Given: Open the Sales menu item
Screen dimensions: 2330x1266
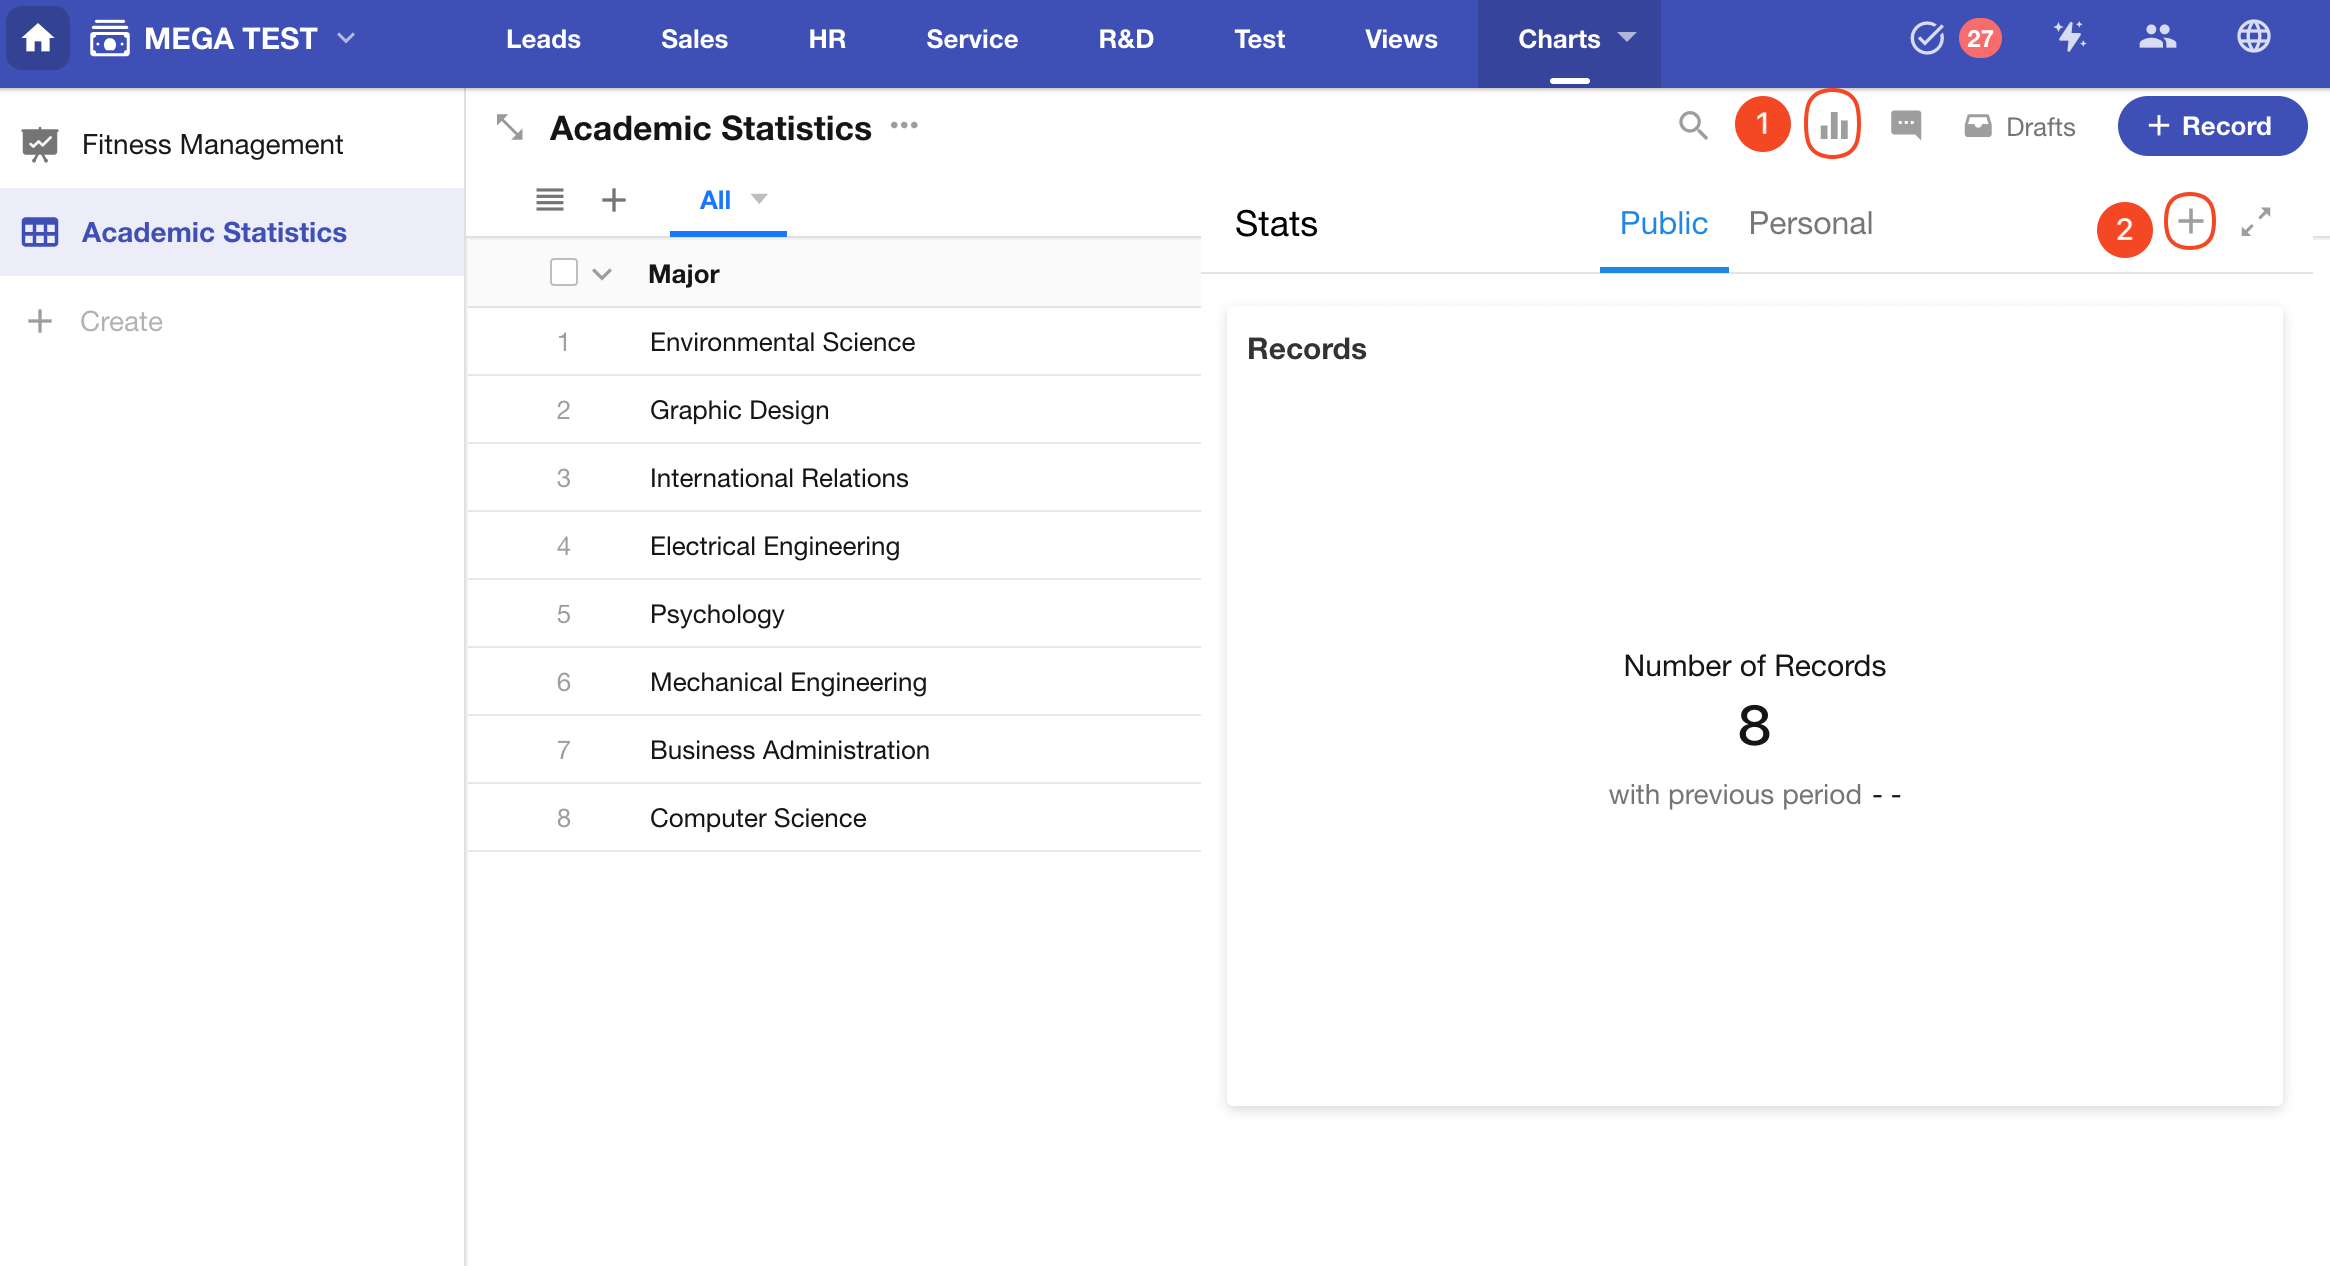Looking at the screenshot, I should click(694, 39).
